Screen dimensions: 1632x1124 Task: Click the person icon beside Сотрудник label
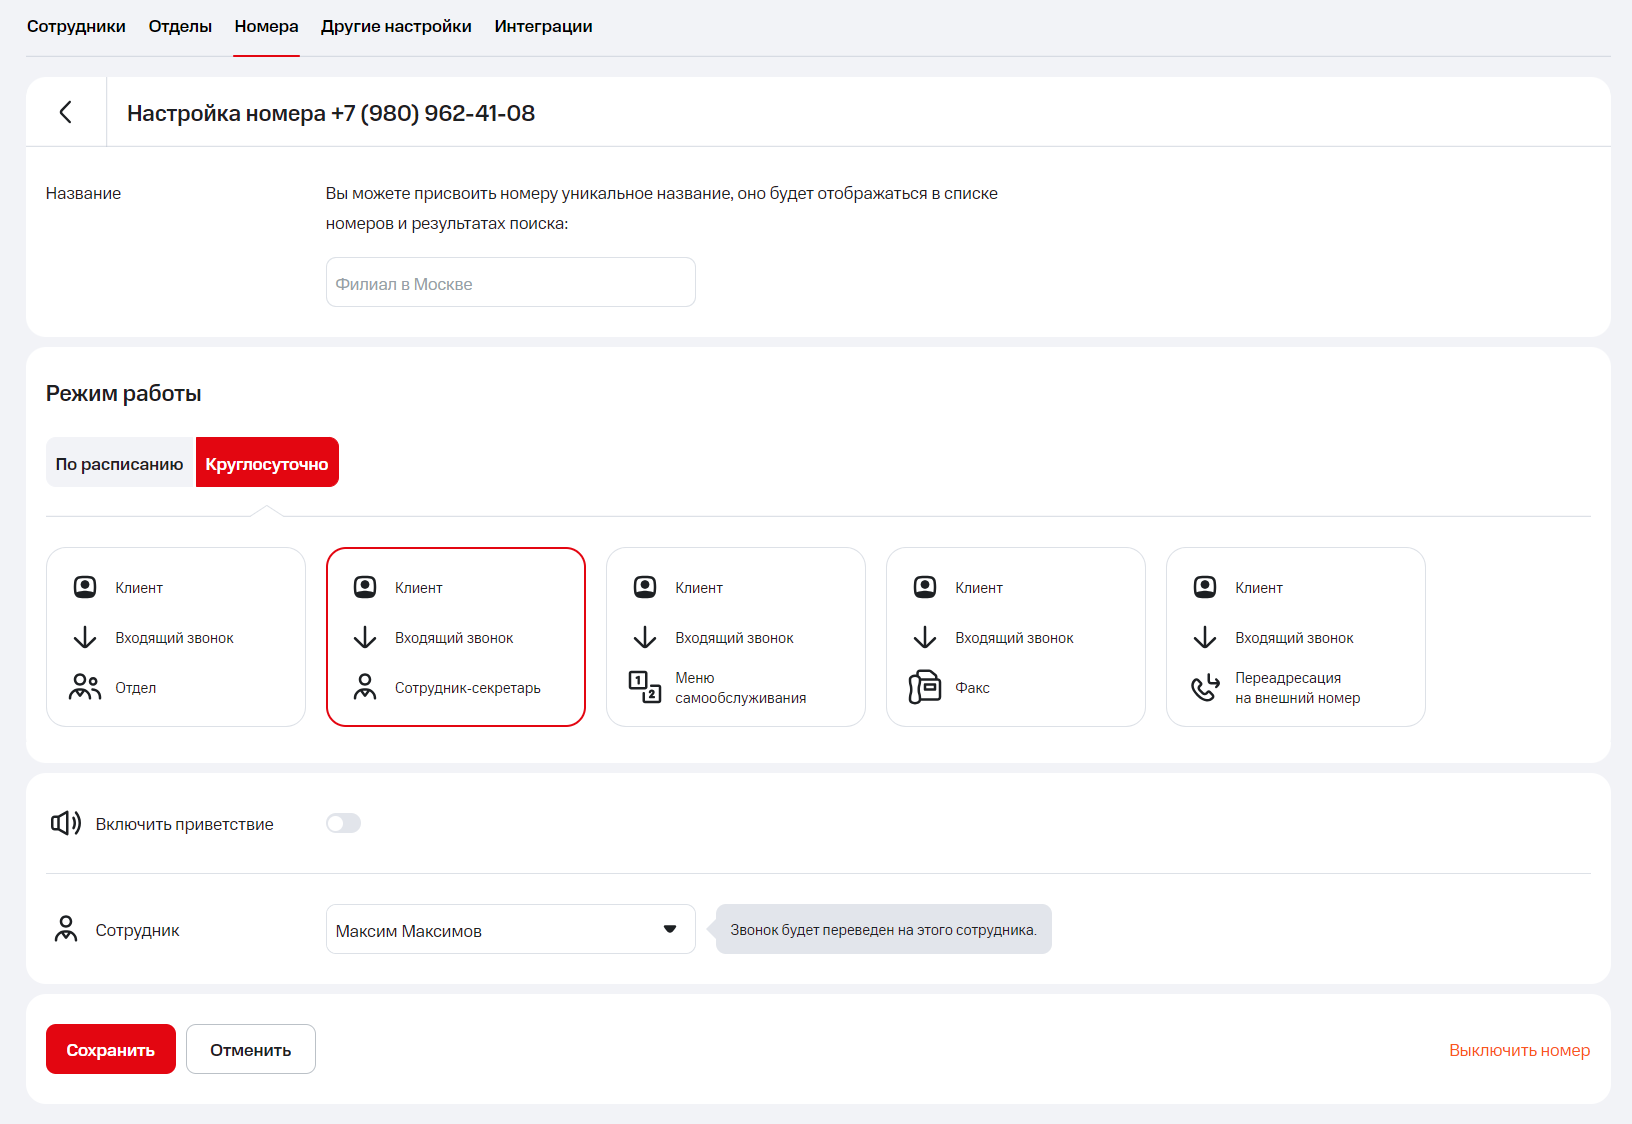coord(66,929)
